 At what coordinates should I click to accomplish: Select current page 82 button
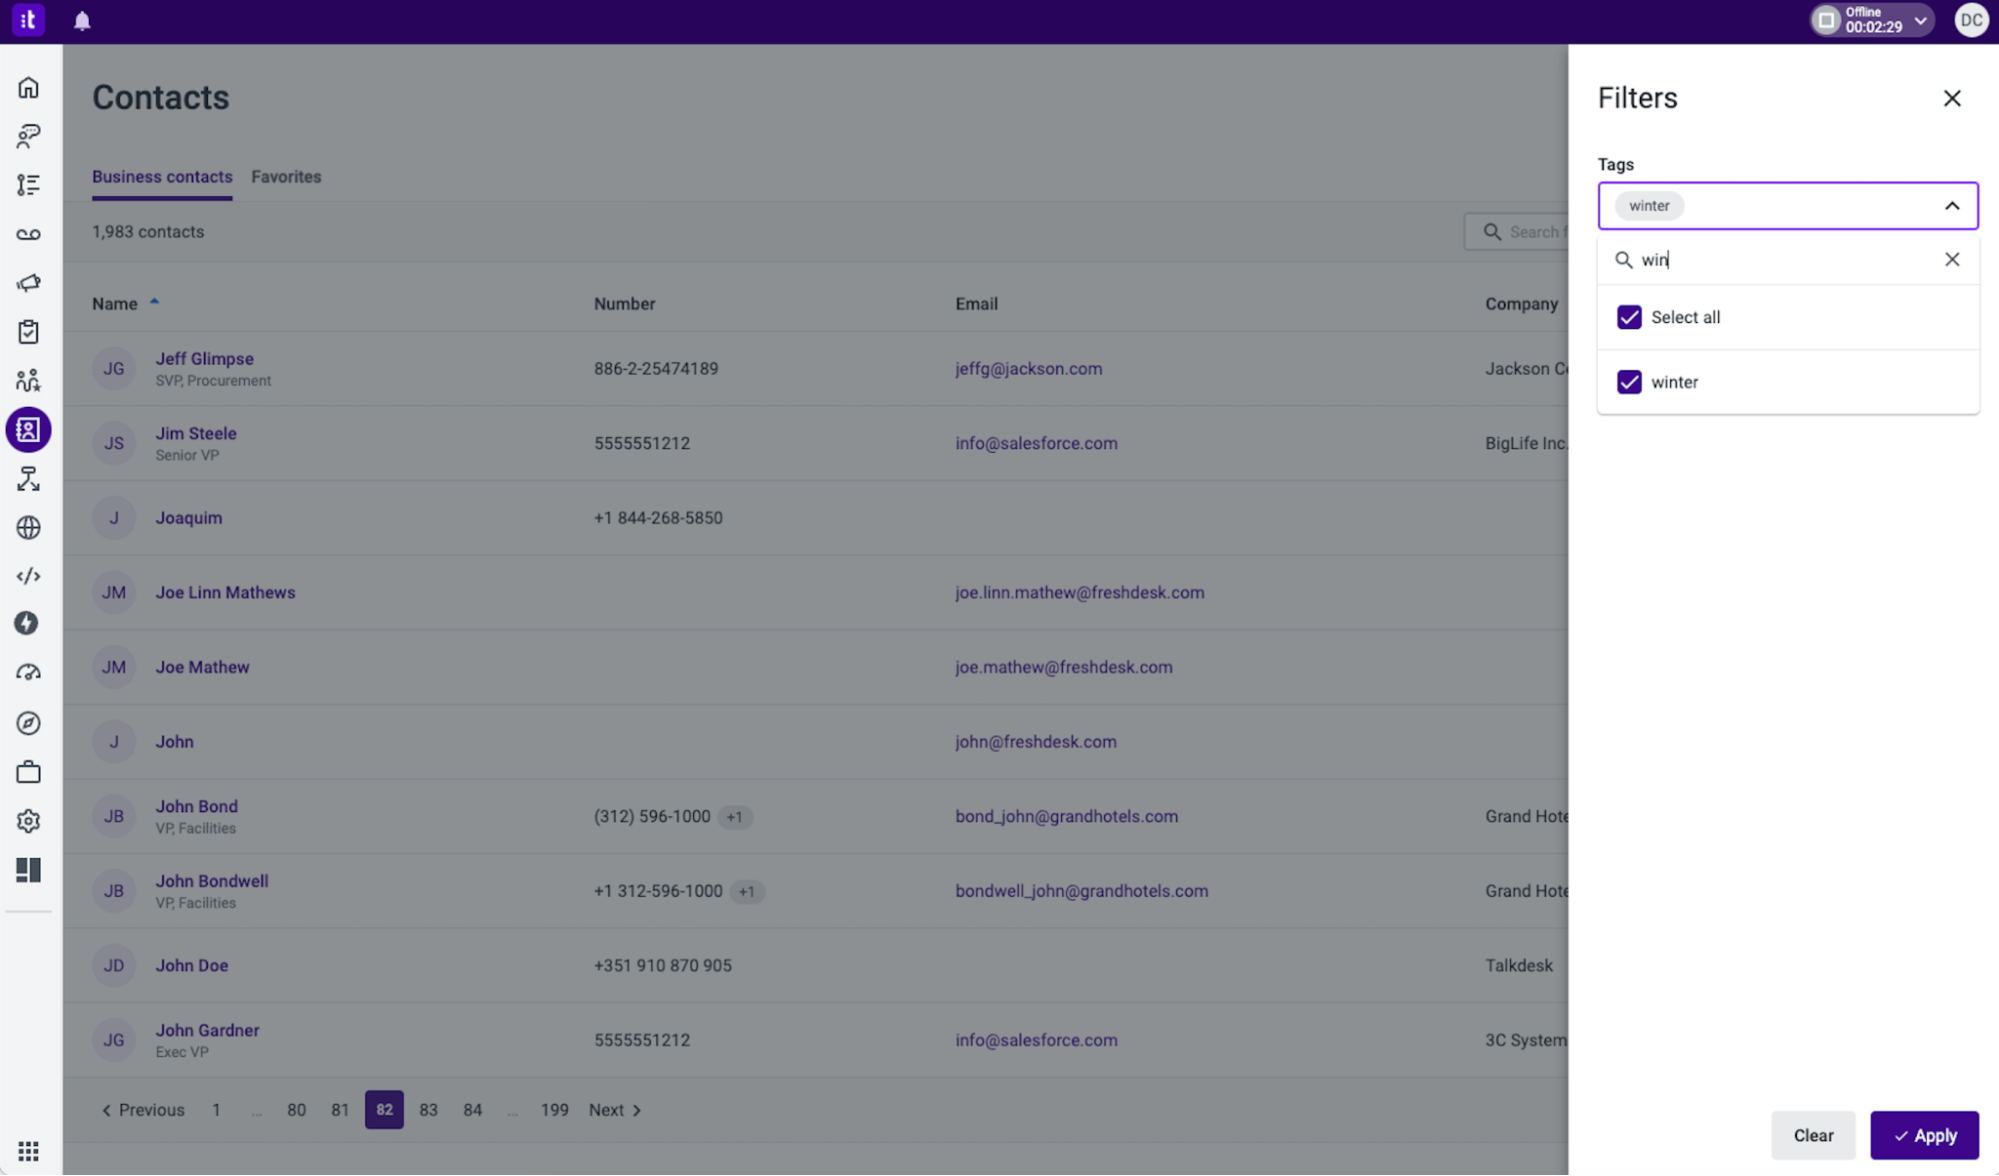point(384,1110)
